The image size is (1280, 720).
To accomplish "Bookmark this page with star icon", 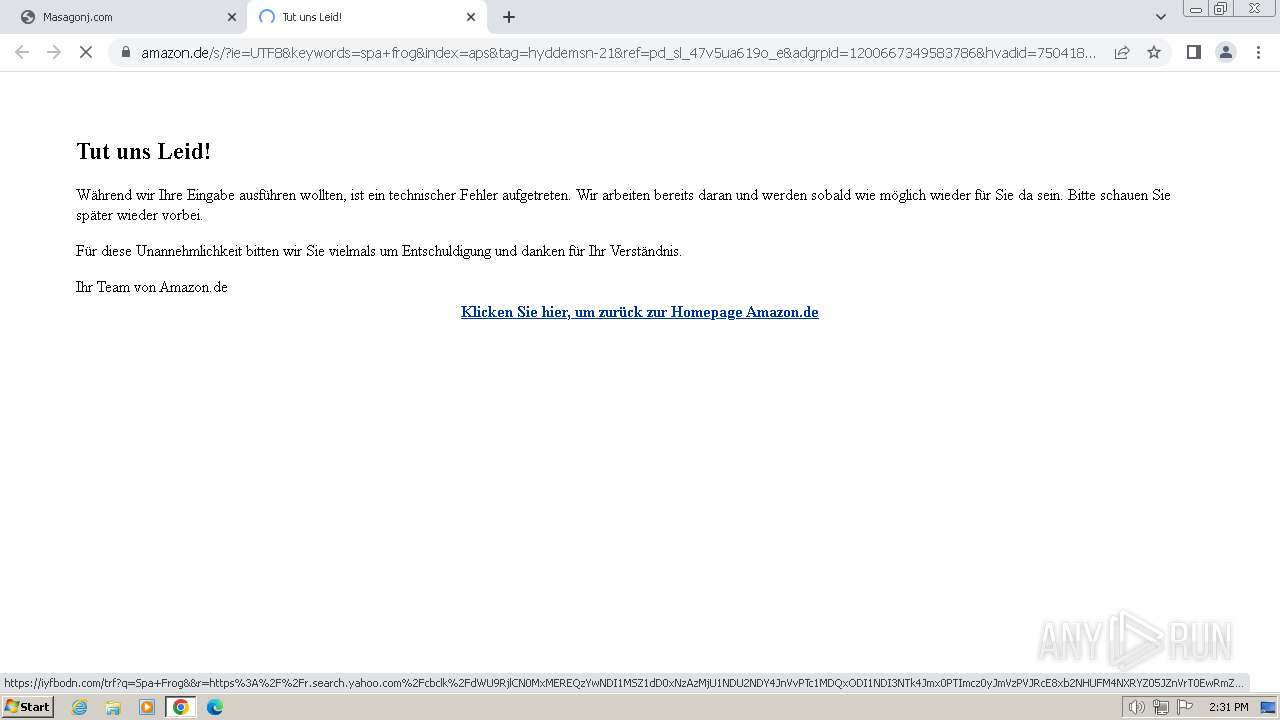I will [x=1154, y=52].
